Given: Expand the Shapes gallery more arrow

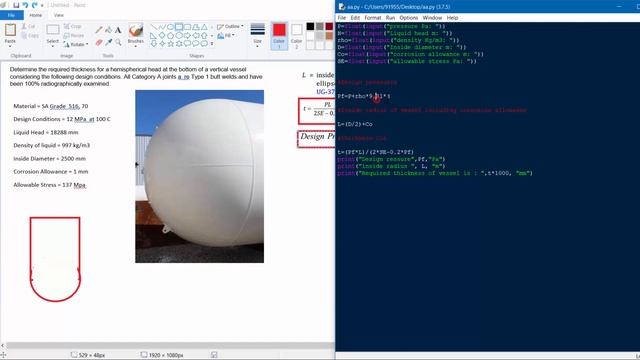Looking at the screenshot, I should [x=212, y=44].
